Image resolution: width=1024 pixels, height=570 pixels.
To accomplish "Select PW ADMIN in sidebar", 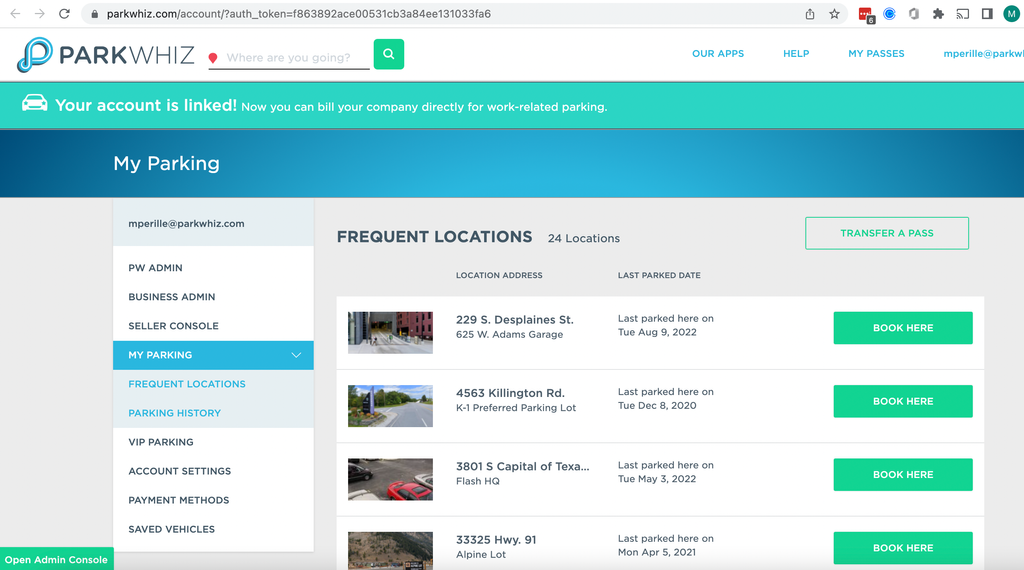I will 214,268.
